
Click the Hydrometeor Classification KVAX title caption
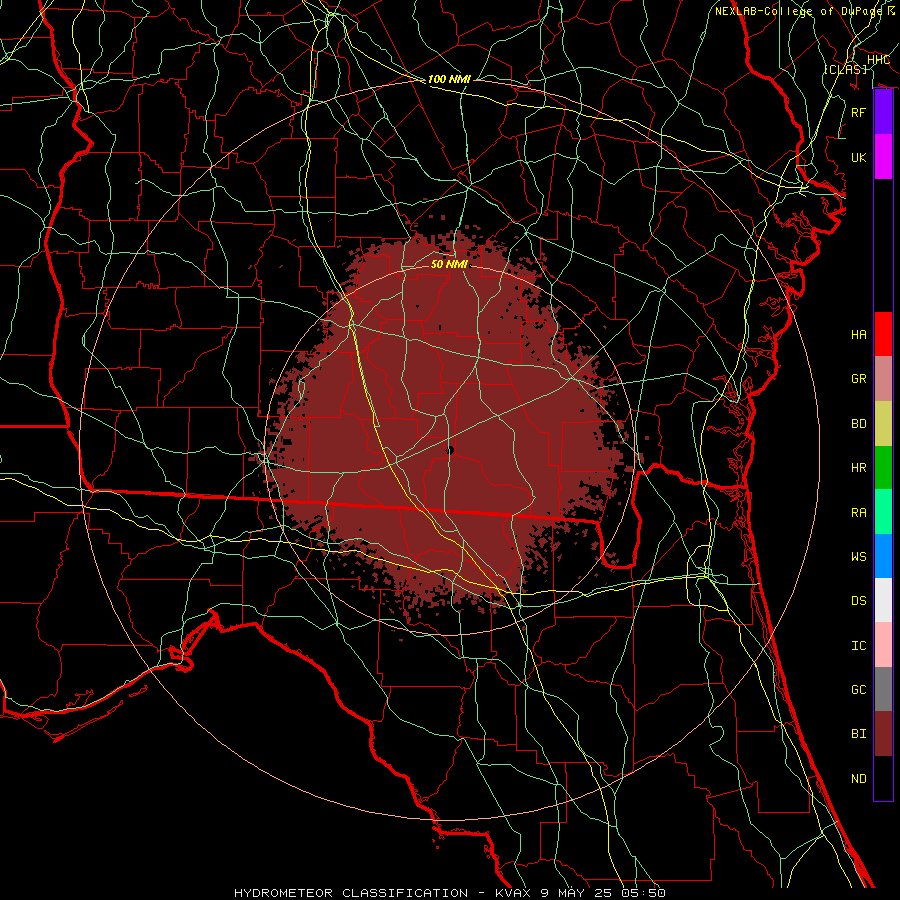[x=450, y=893]
